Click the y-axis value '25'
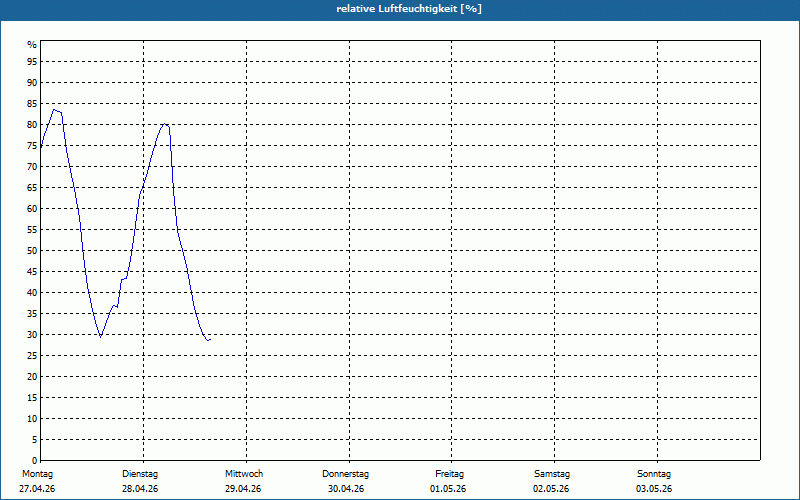800x500 pixels. click(32, 356)
